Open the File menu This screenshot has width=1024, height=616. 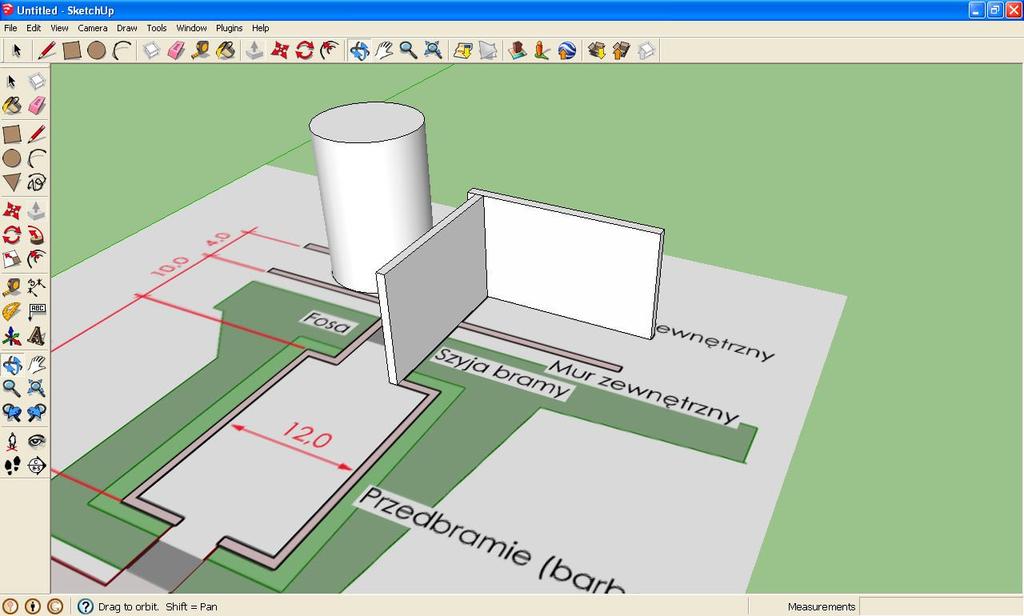(10, 28)
